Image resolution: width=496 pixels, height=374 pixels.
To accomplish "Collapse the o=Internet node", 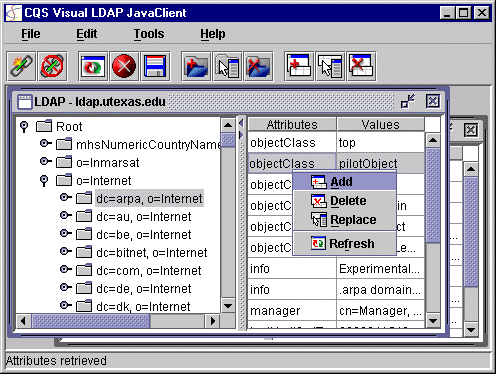I will click(44, 180).
